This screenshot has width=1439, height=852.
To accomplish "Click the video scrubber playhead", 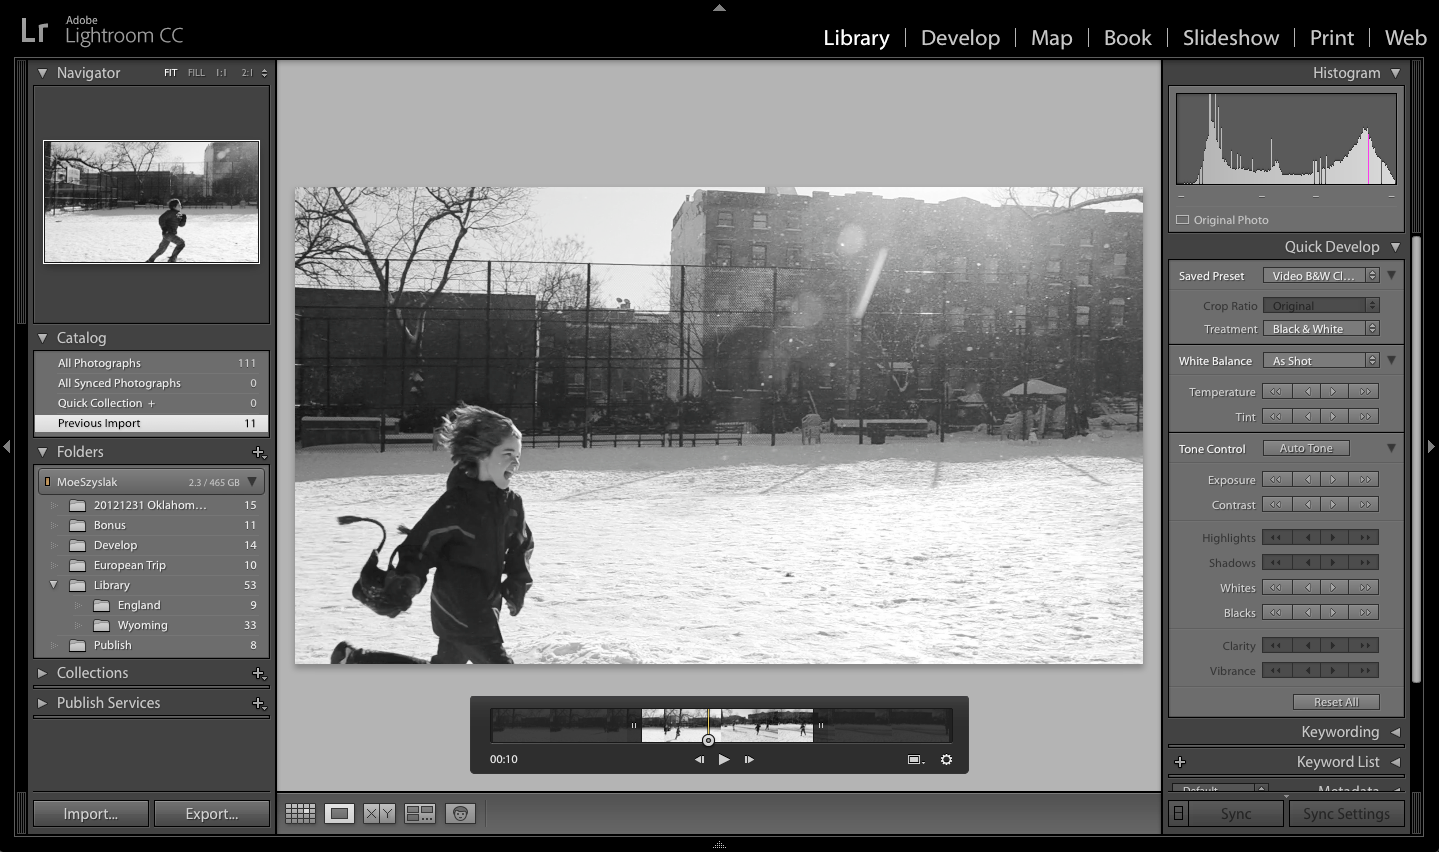I will coord(708,740).
